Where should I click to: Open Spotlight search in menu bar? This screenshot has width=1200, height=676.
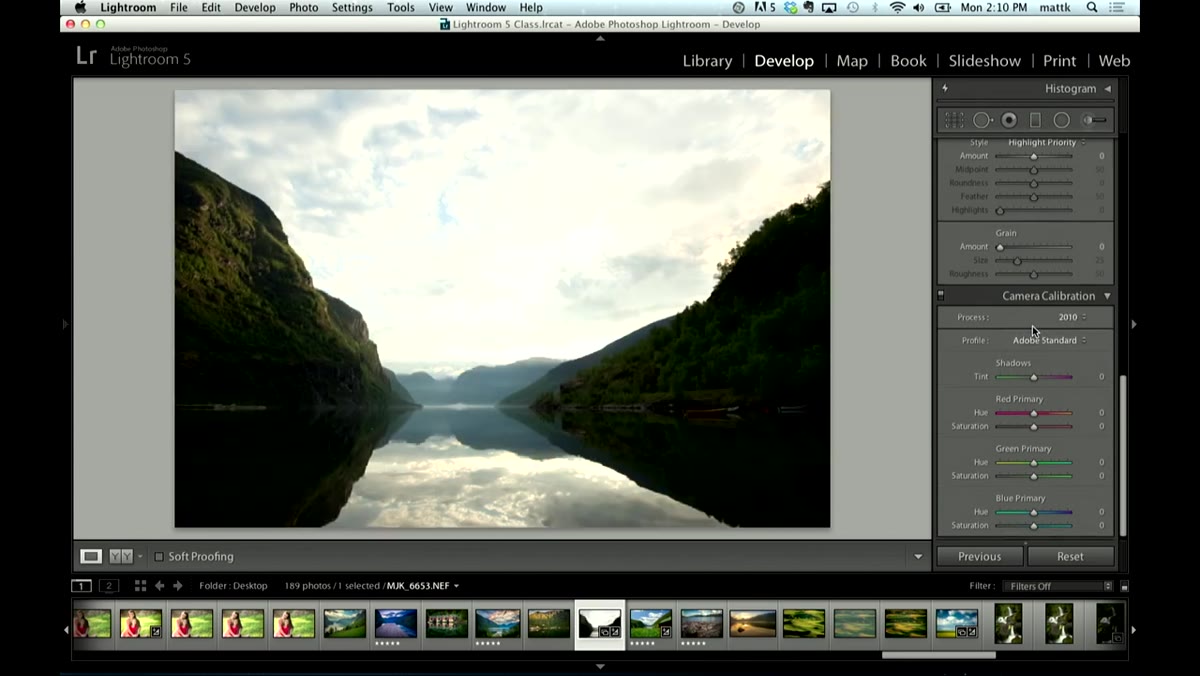pyautogui.click(x=1092, y=7)
